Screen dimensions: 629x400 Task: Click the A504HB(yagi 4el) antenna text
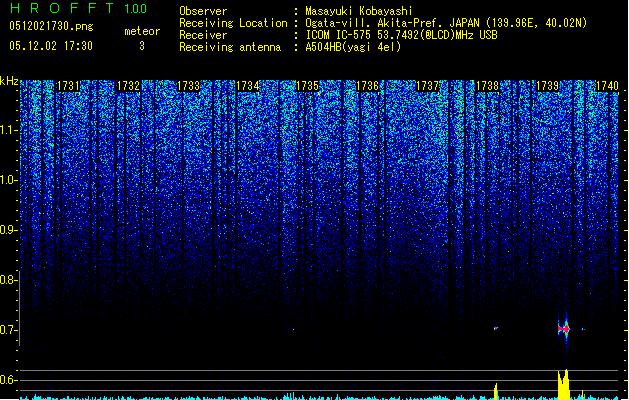pos(353,47)
